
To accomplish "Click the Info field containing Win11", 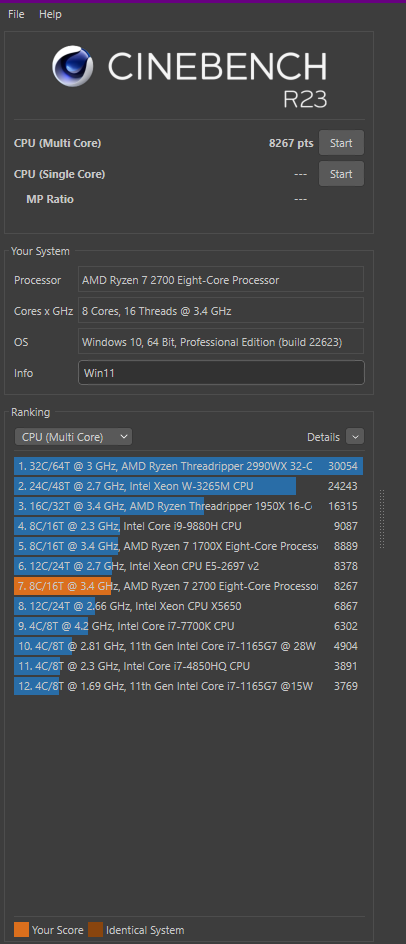I will (221, 373).
